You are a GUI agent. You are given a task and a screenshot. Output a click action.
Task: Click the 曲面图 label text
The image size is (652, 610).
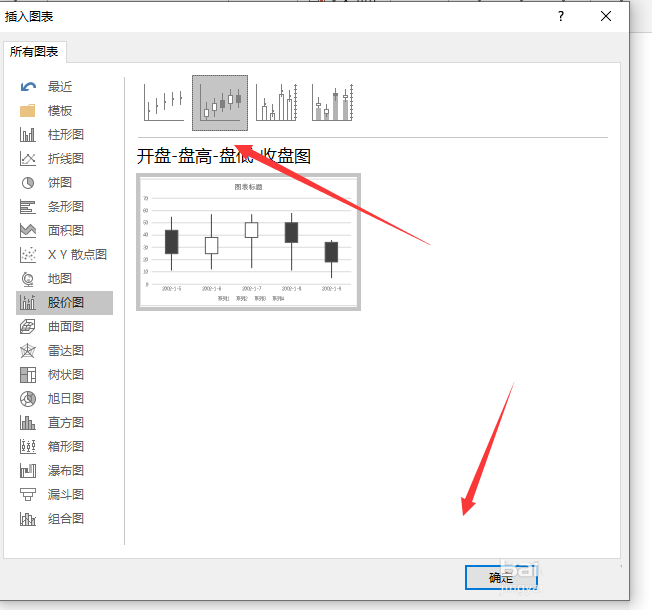point(66,326)
